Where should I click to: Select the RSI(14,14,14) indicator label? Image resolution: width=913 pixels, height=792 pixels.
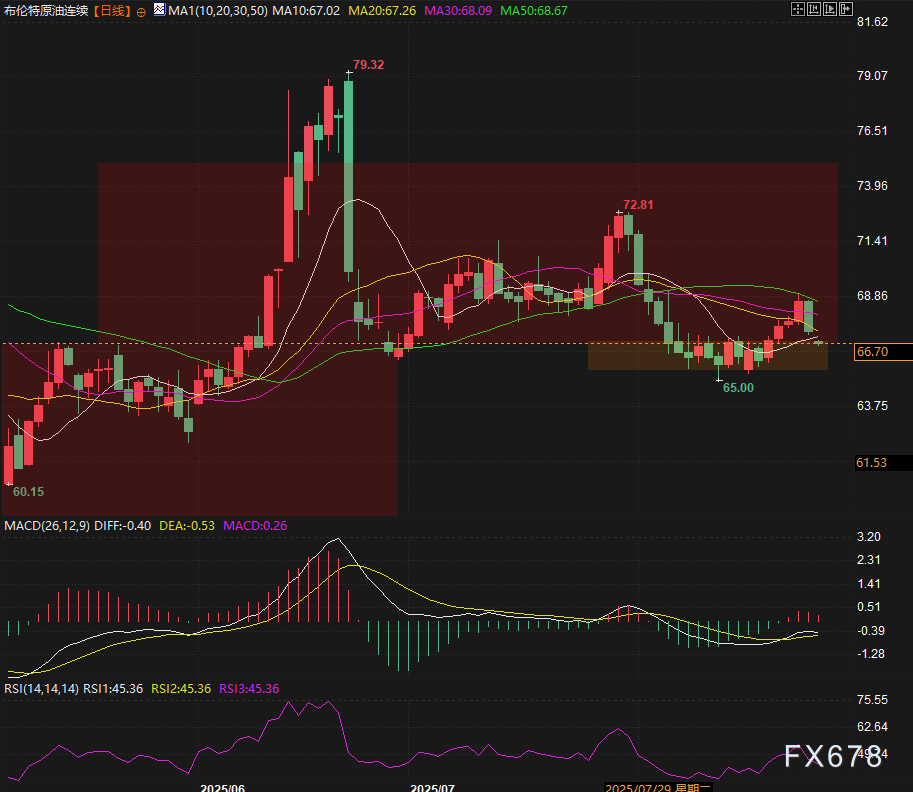point(40,689)
